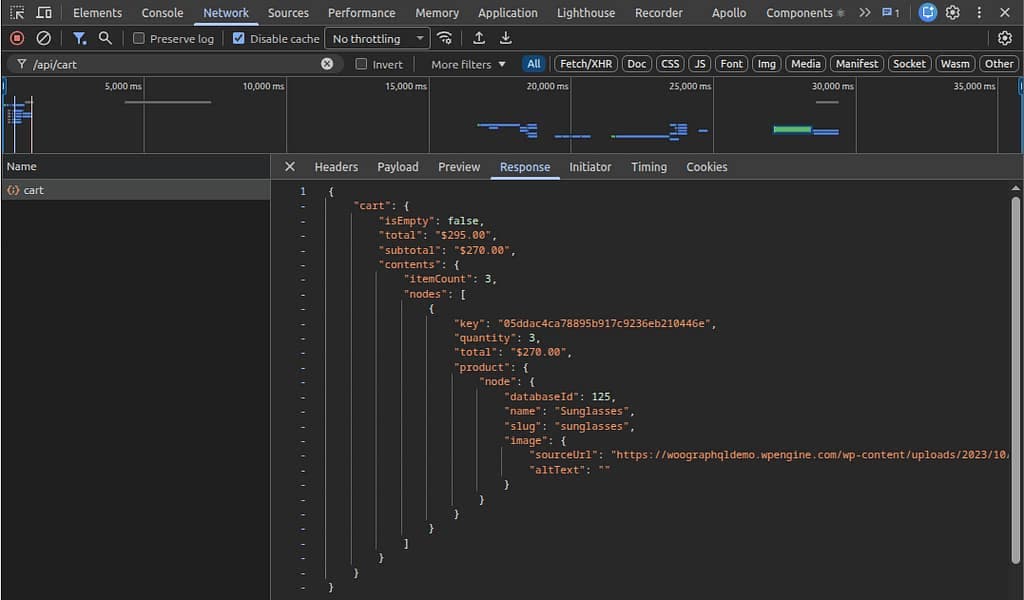Open the Recorder panel tab
Viewport: 1024px width, 600px height.
click(x=658, y=12)
